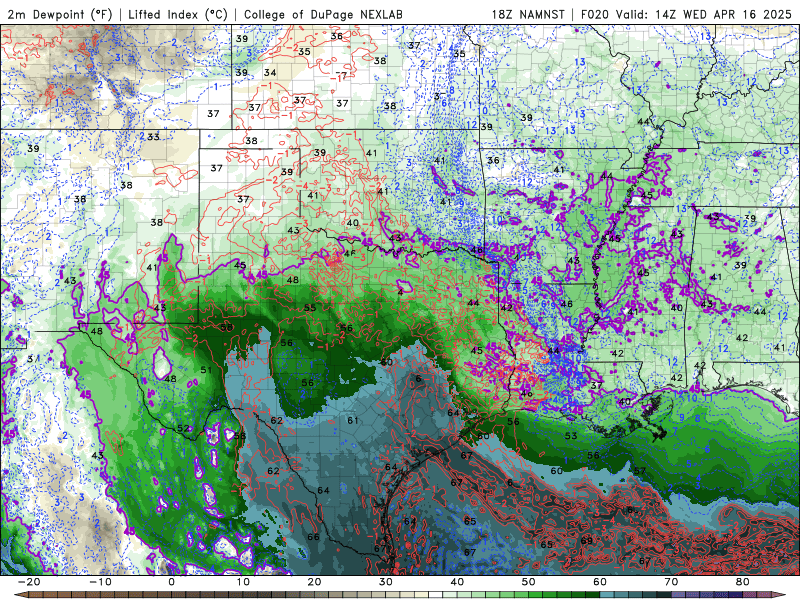Click the dewpoint value "55" on the map
The height and width of the screenshot is (600, 800).
point(310,308)
